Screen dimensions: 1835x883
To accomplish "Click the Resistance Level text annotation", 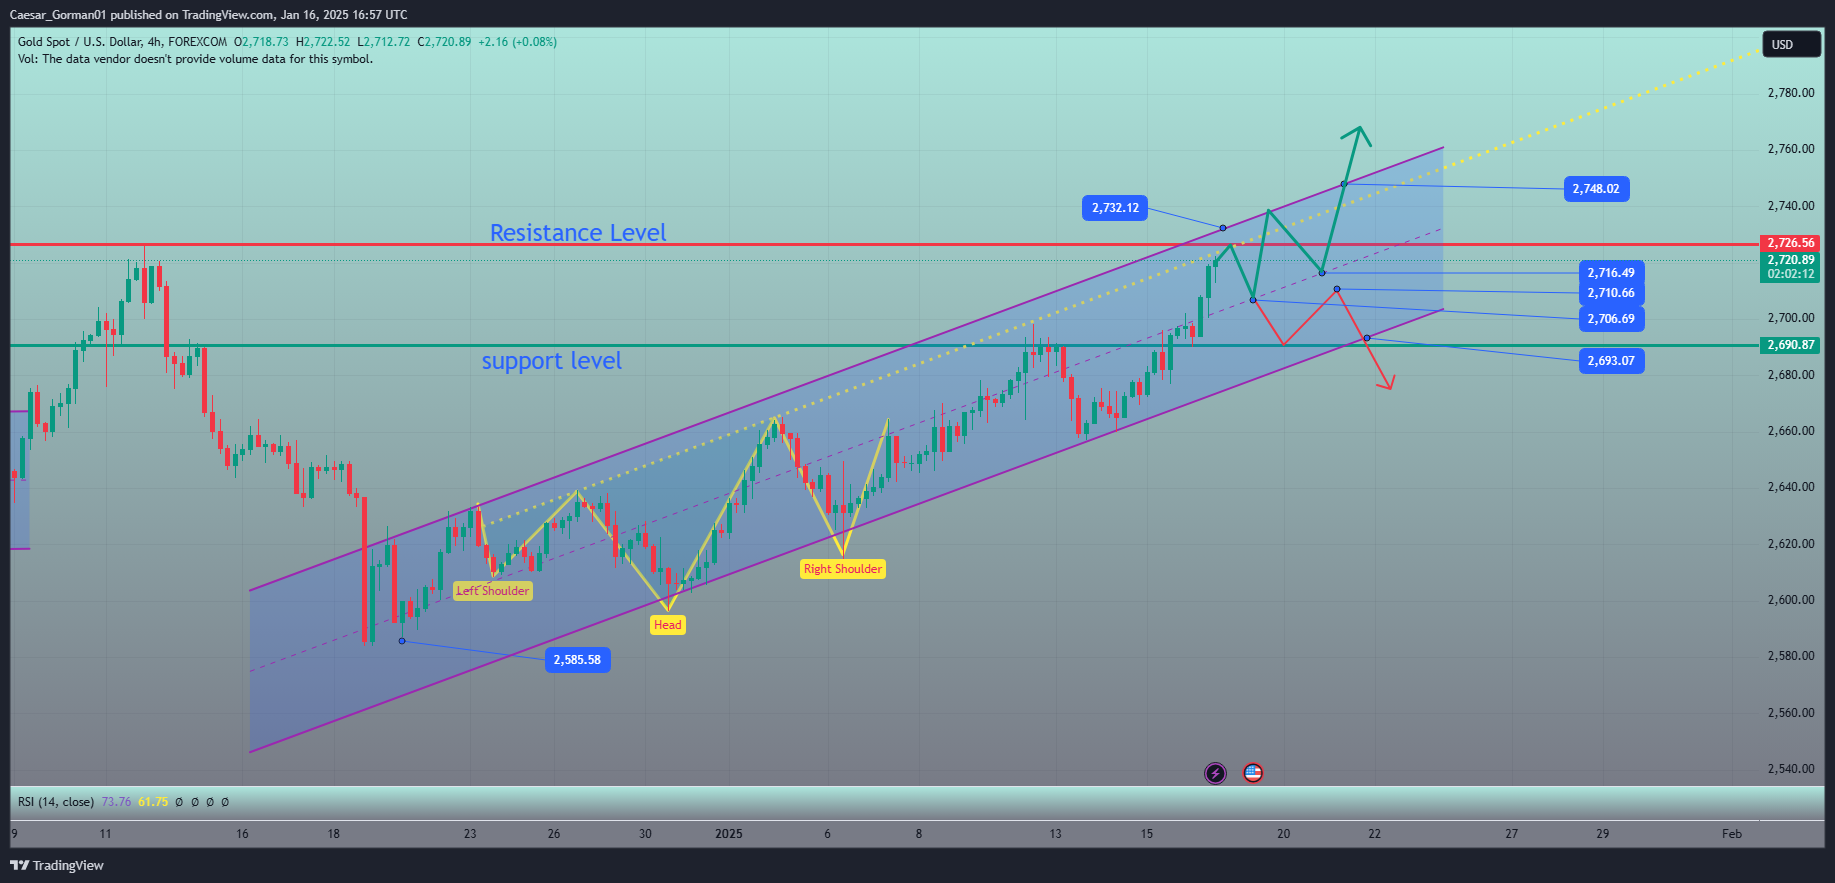I will click(578, 233).
